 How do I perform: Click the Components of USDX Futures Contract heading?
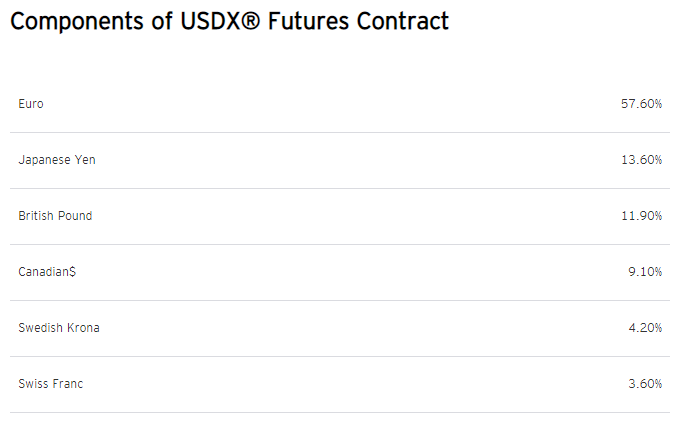229,21
